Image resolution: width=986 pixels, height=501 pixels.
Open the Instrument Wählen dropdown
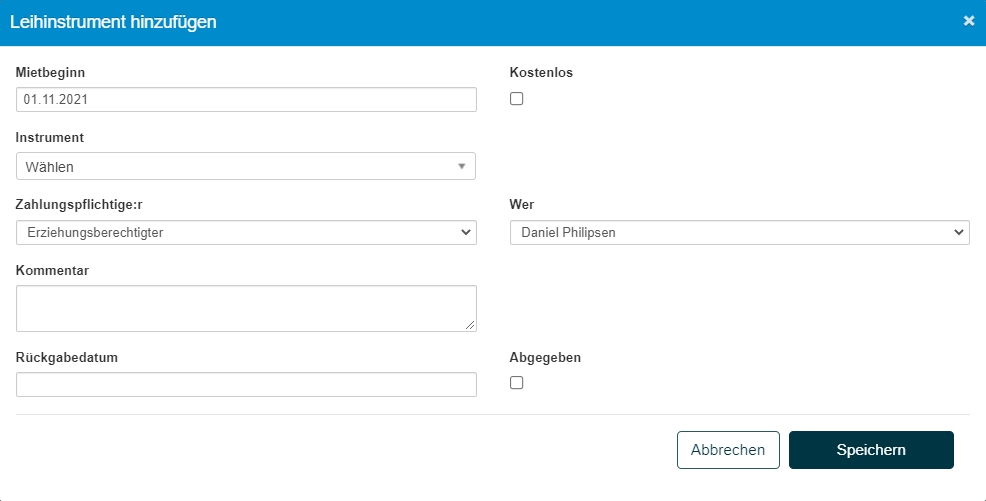point(246,167)
